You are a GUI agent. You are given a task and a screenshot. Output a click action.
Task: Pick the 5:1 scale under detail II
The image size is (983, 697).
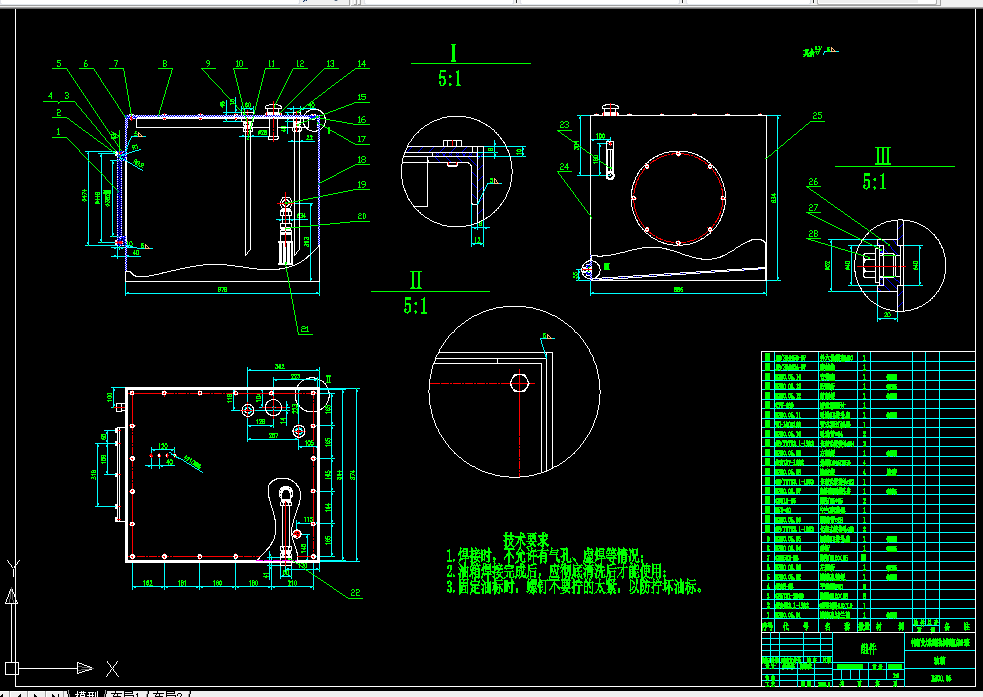(416, 305)
